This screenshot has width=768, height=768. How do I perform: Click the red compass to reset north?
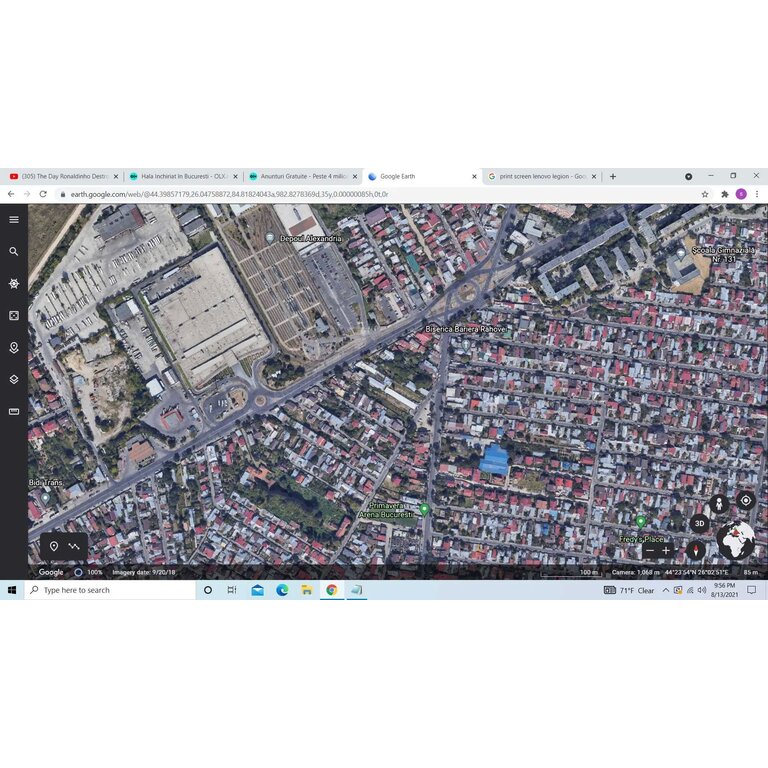(x=696, y=550)
